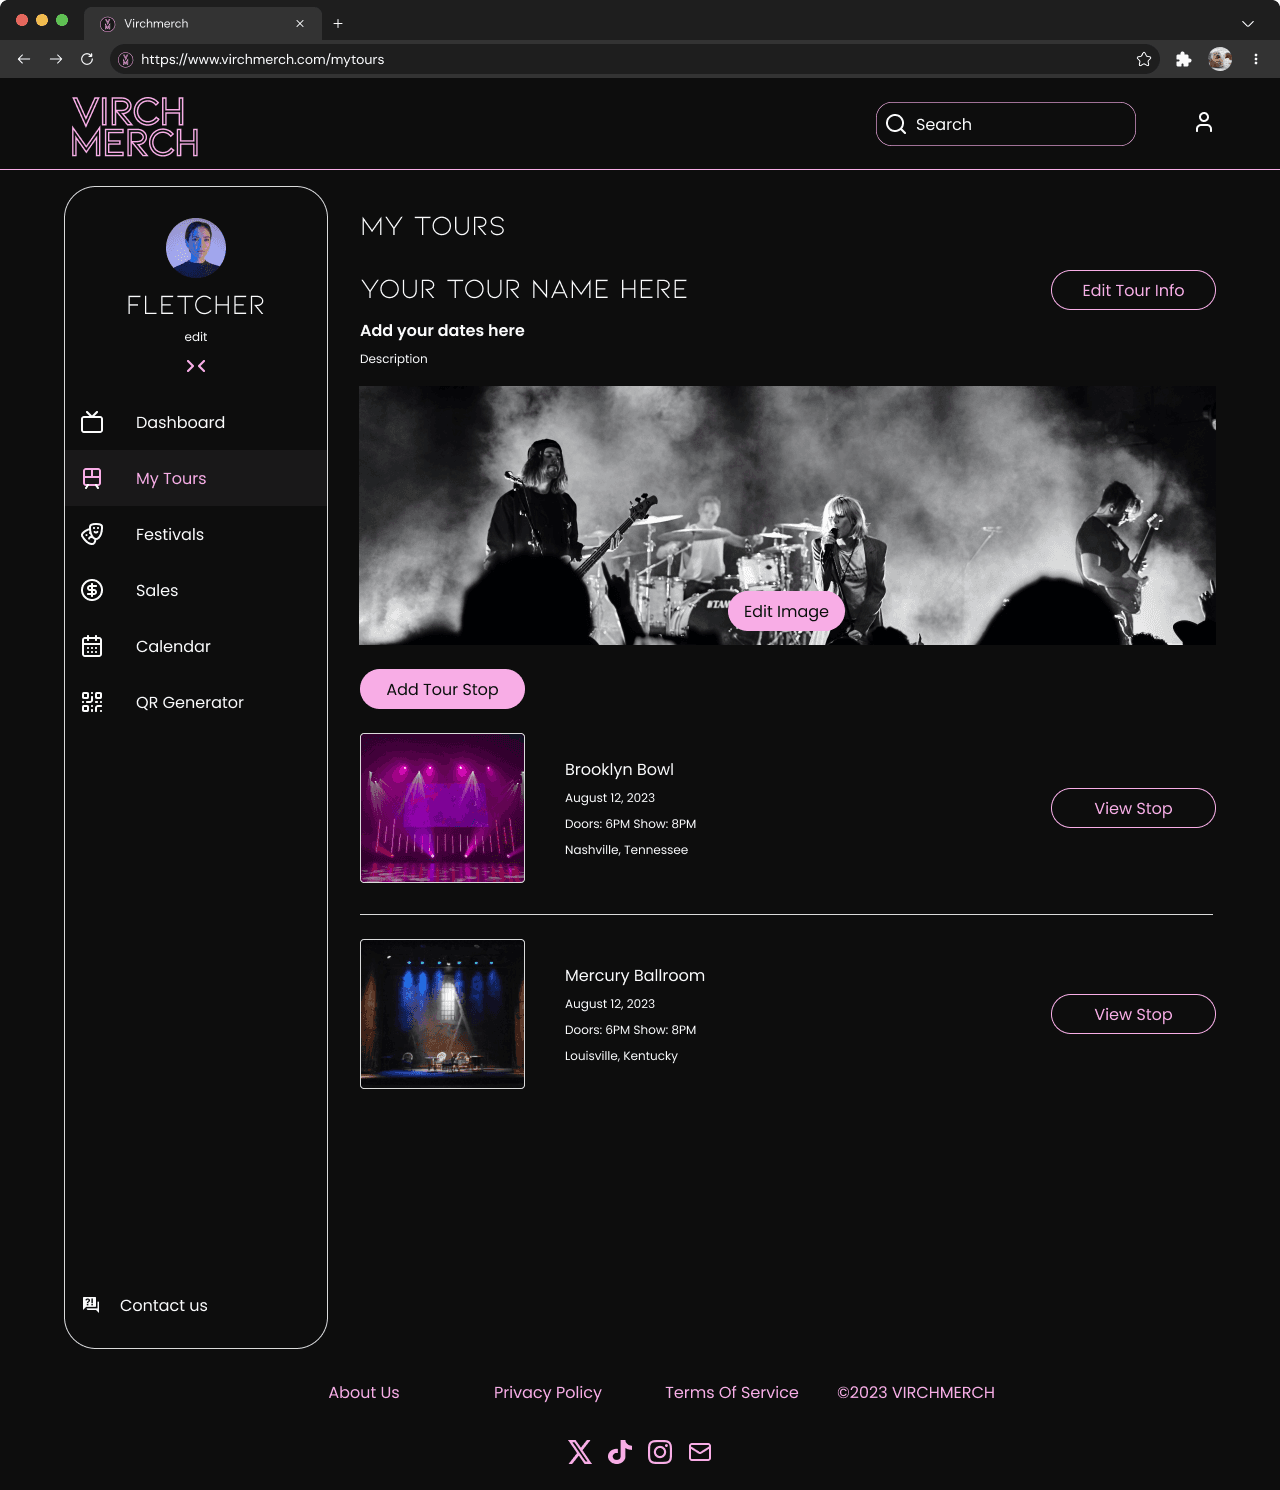Click the email envelope footer icon

tap(700, 1452)
